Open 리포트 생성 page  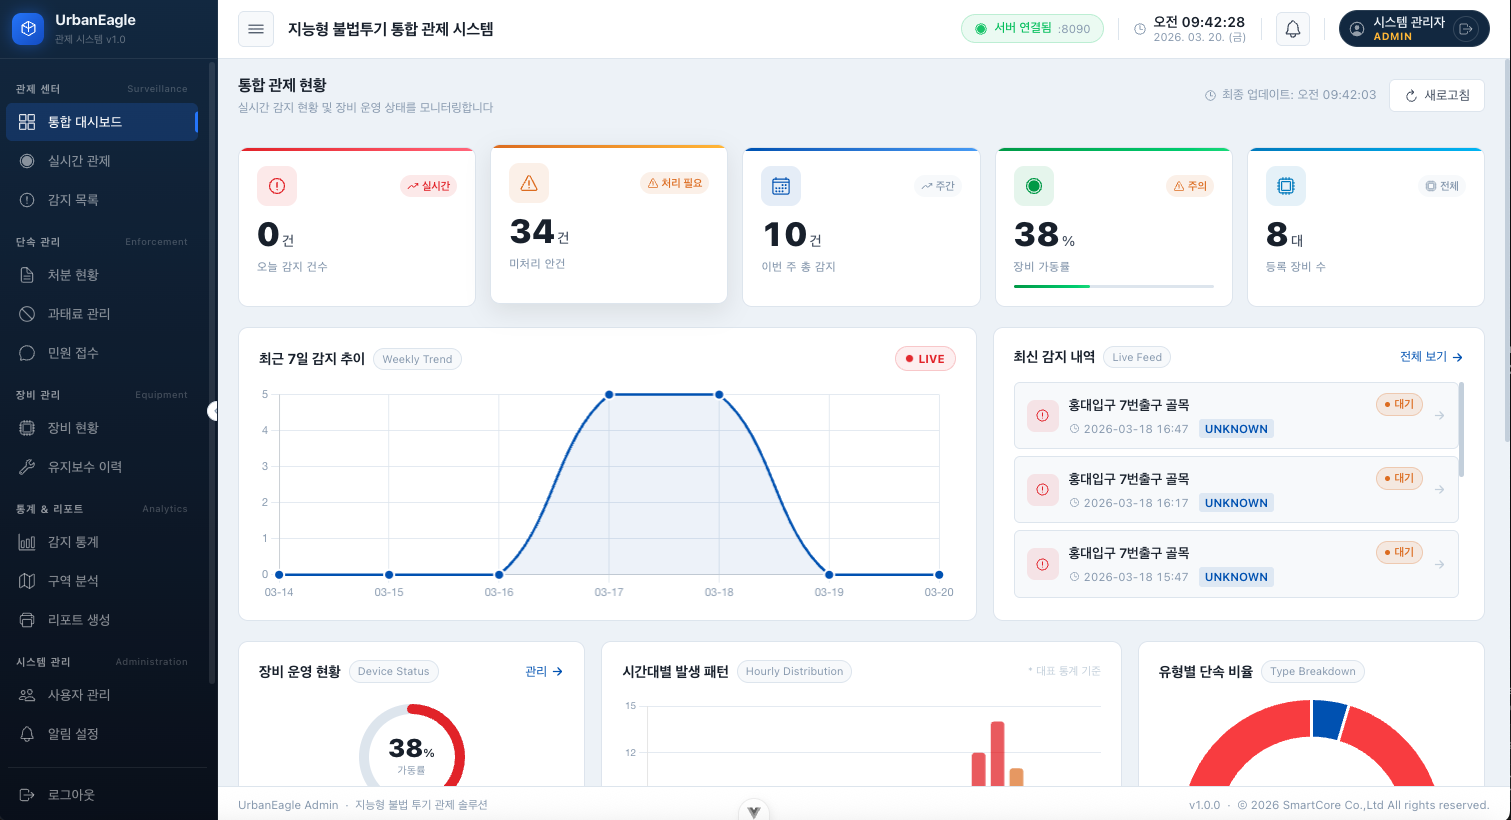coord(102,620)
